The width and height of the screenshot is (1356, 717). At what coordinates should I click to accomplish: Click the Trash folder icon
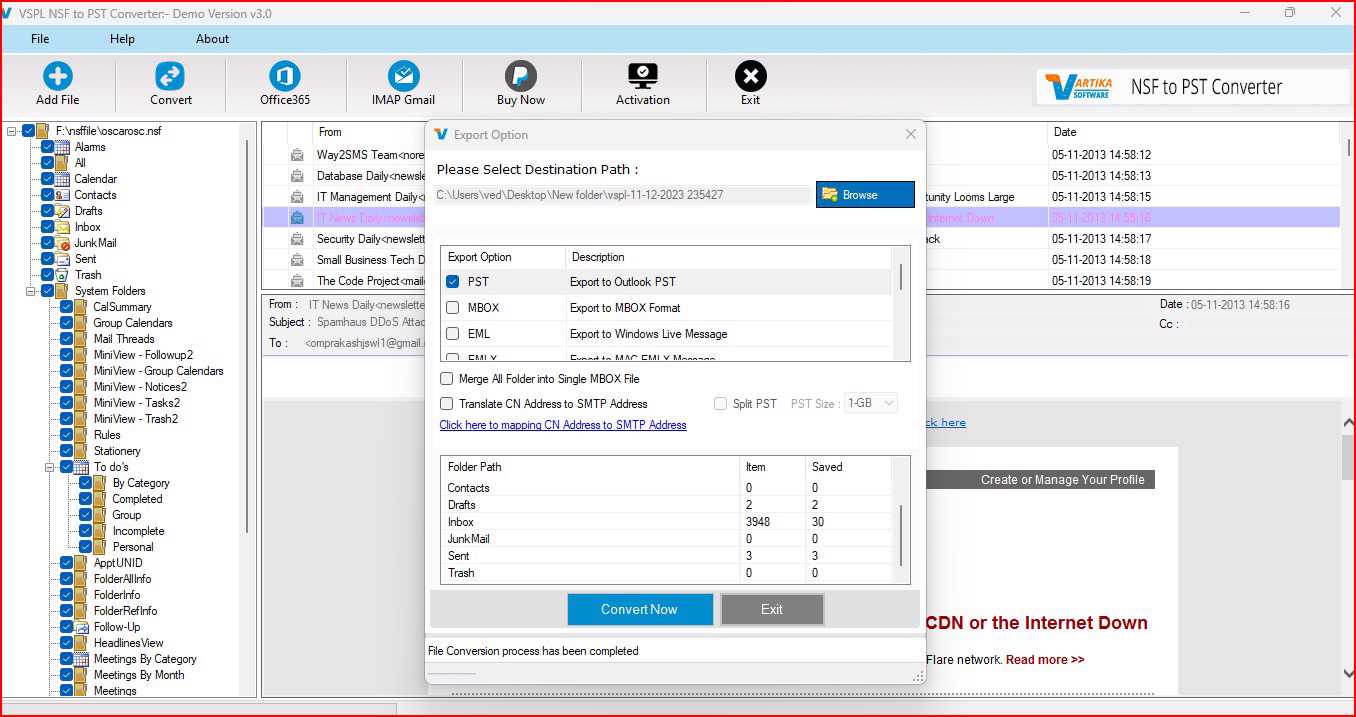coord(63,275)
